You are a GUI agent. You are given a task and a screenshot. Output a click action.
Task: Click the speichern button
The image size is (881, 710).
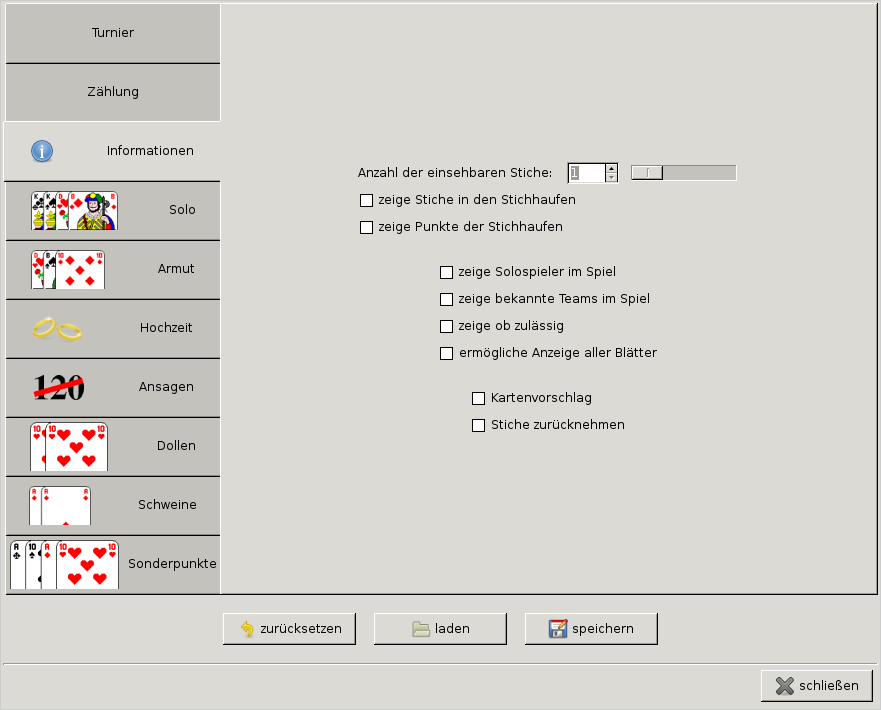(591, 629)
